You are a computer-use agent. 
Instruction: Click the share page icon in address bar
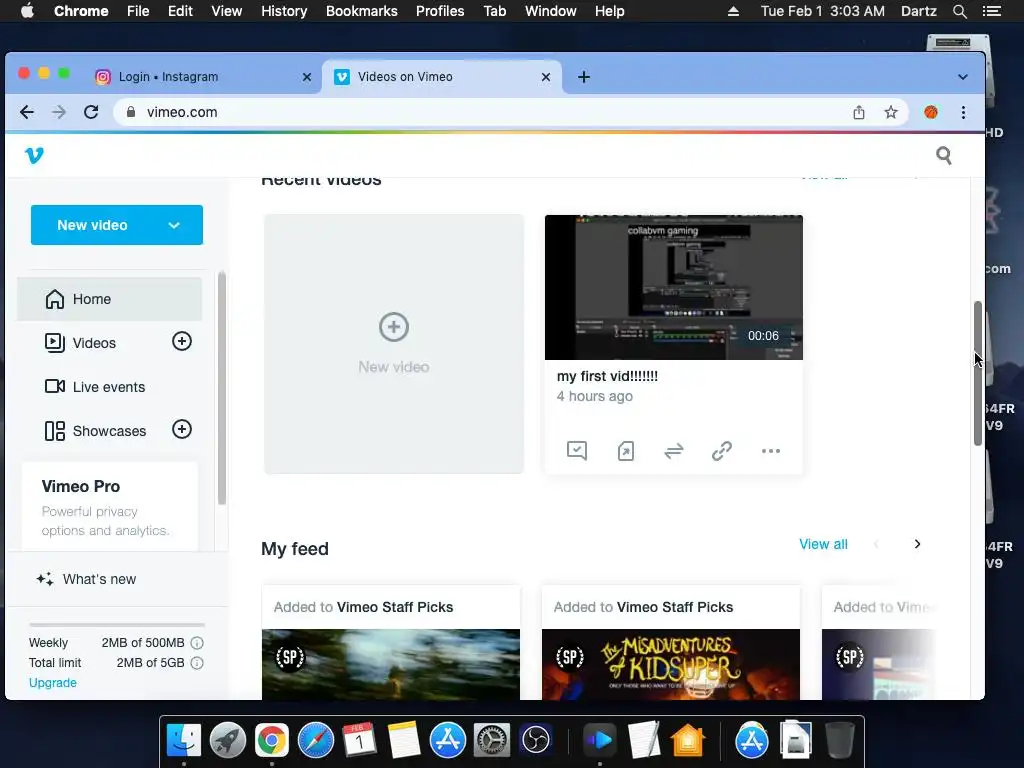[x=859, y=112]
